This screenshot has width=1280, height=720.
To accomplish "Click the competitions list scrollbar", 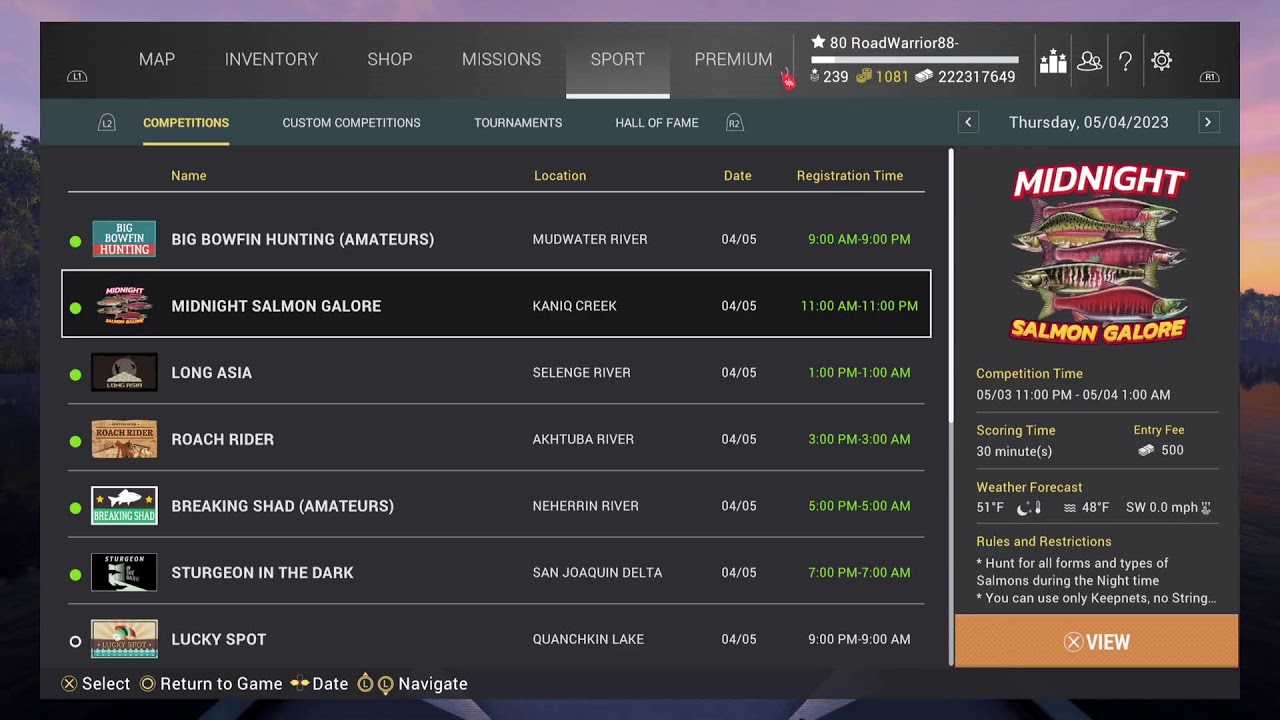I will pos(951,285).
